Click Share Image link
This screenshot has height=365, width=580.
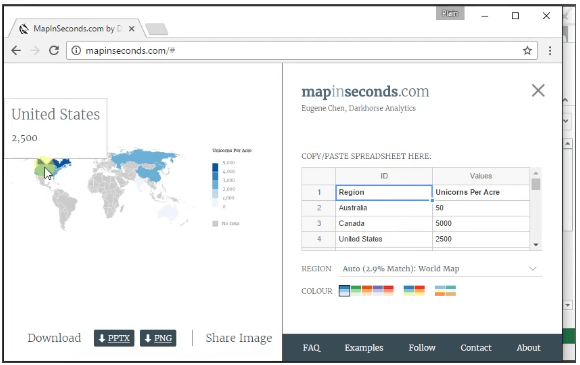pyautogui.click(x=239, y=338)
